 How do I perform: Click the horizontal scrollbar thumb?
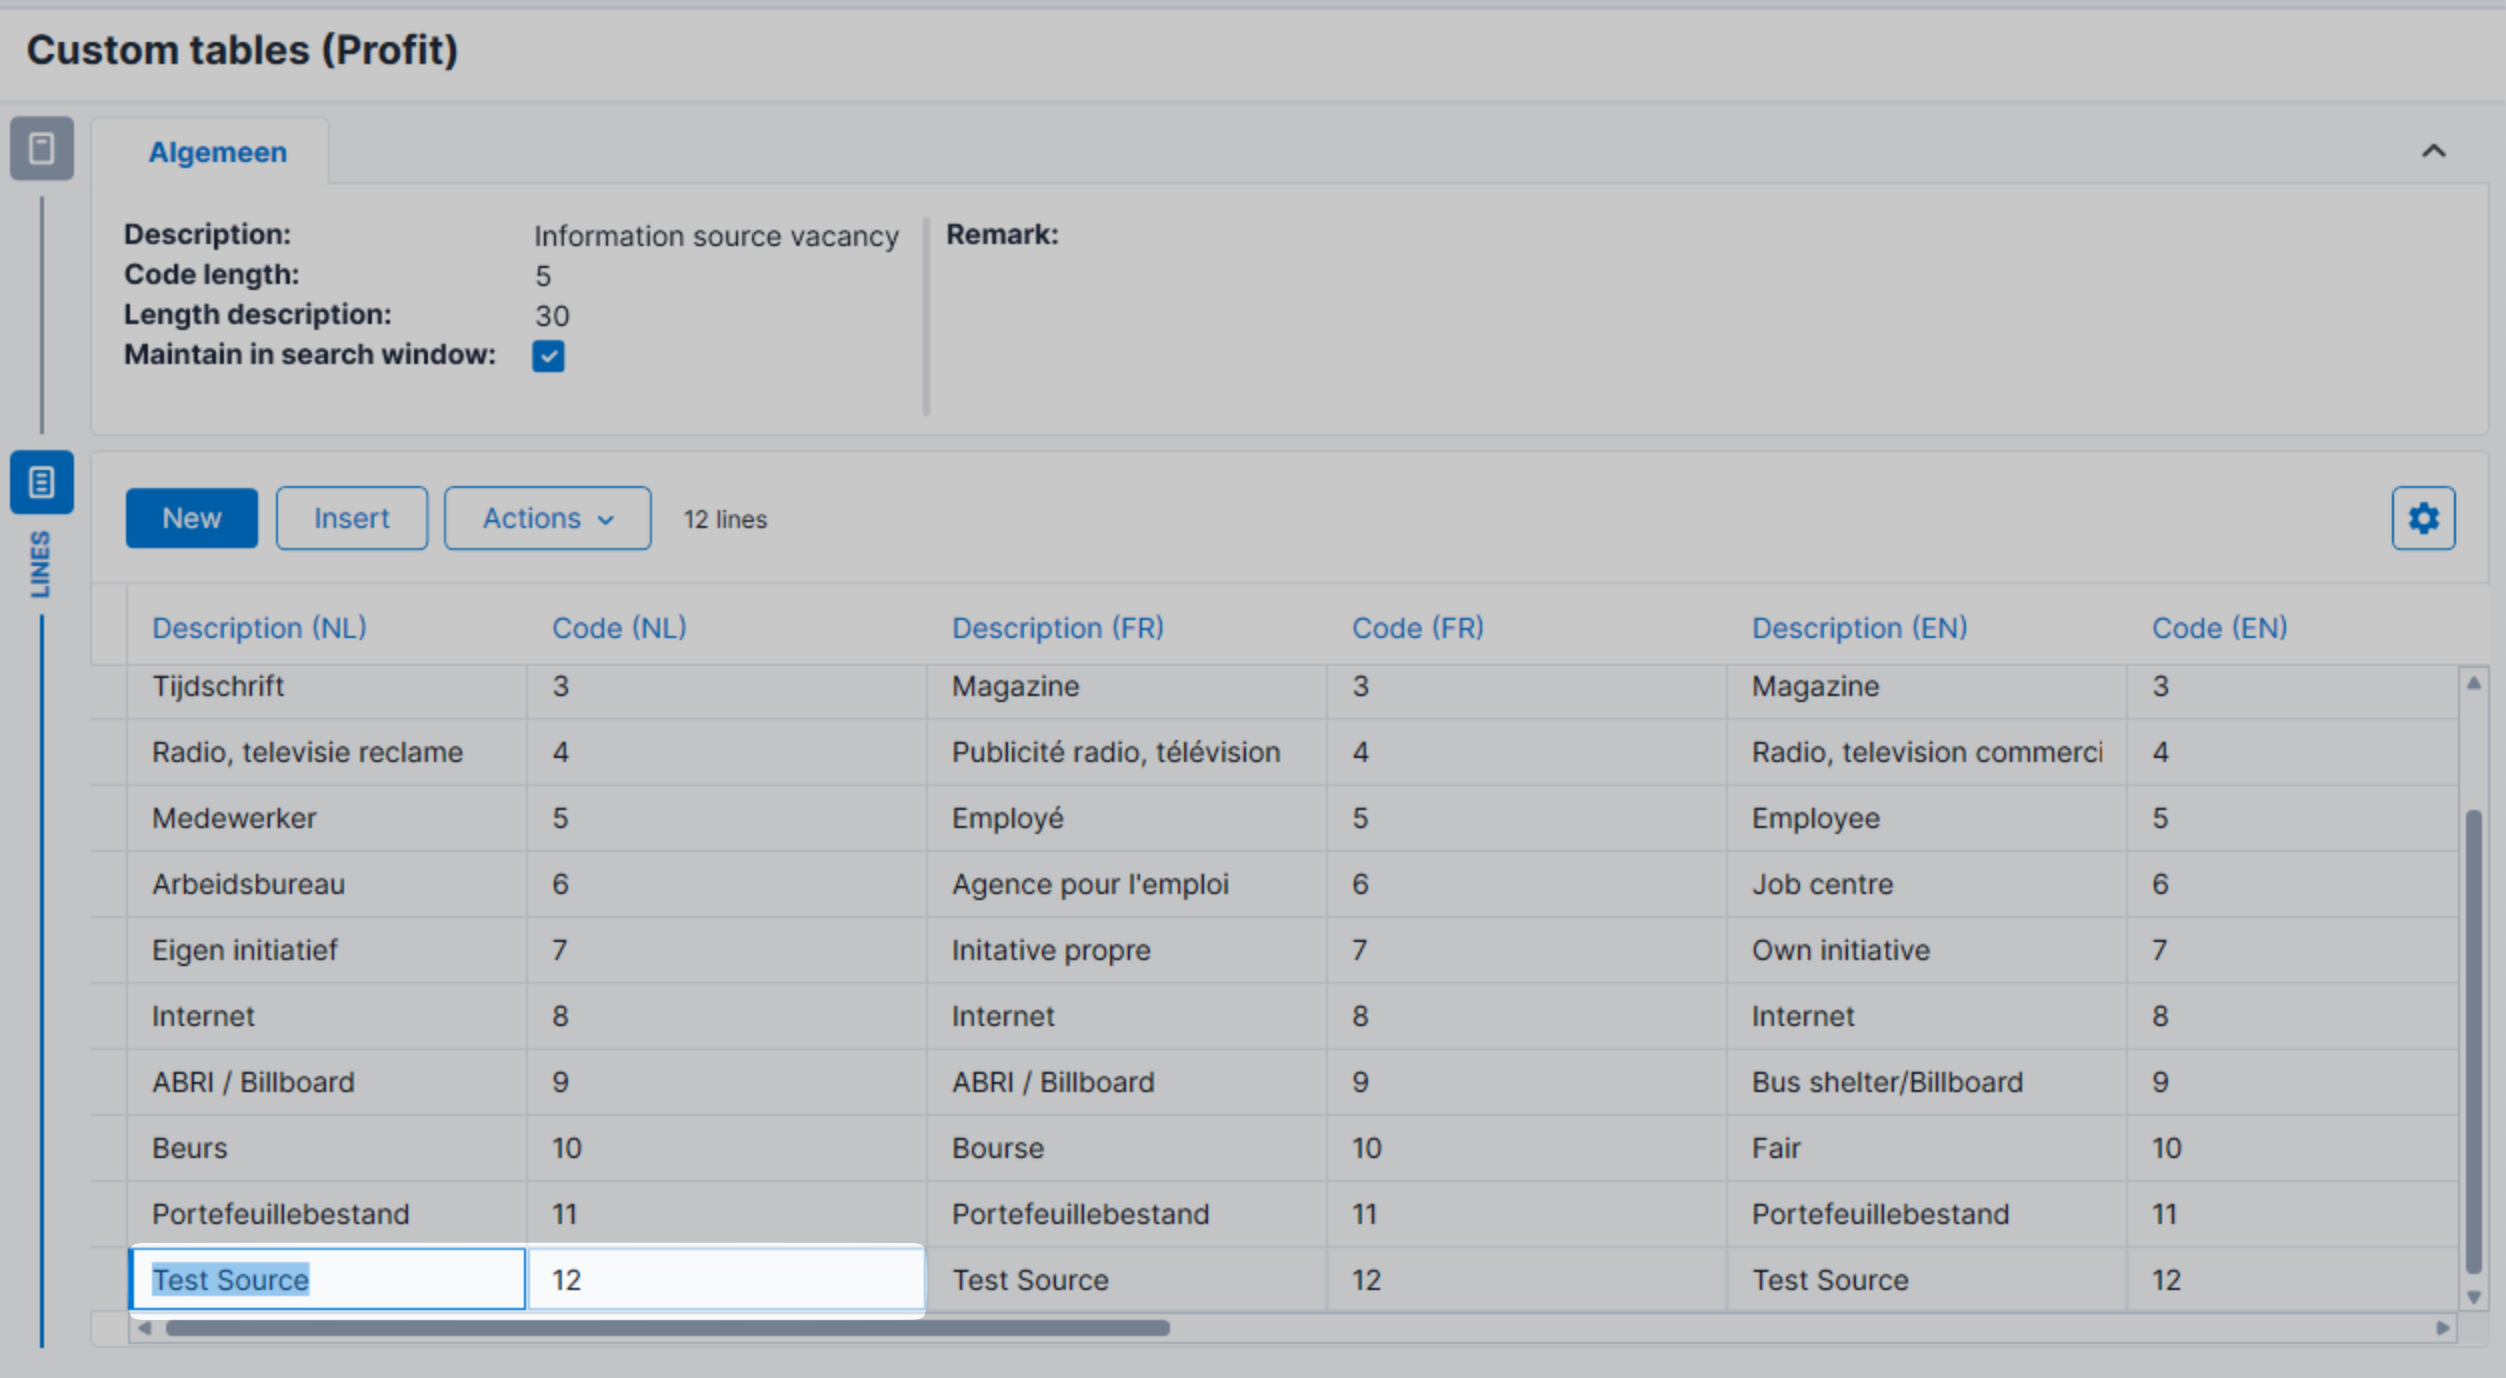tap(666, 1328)
